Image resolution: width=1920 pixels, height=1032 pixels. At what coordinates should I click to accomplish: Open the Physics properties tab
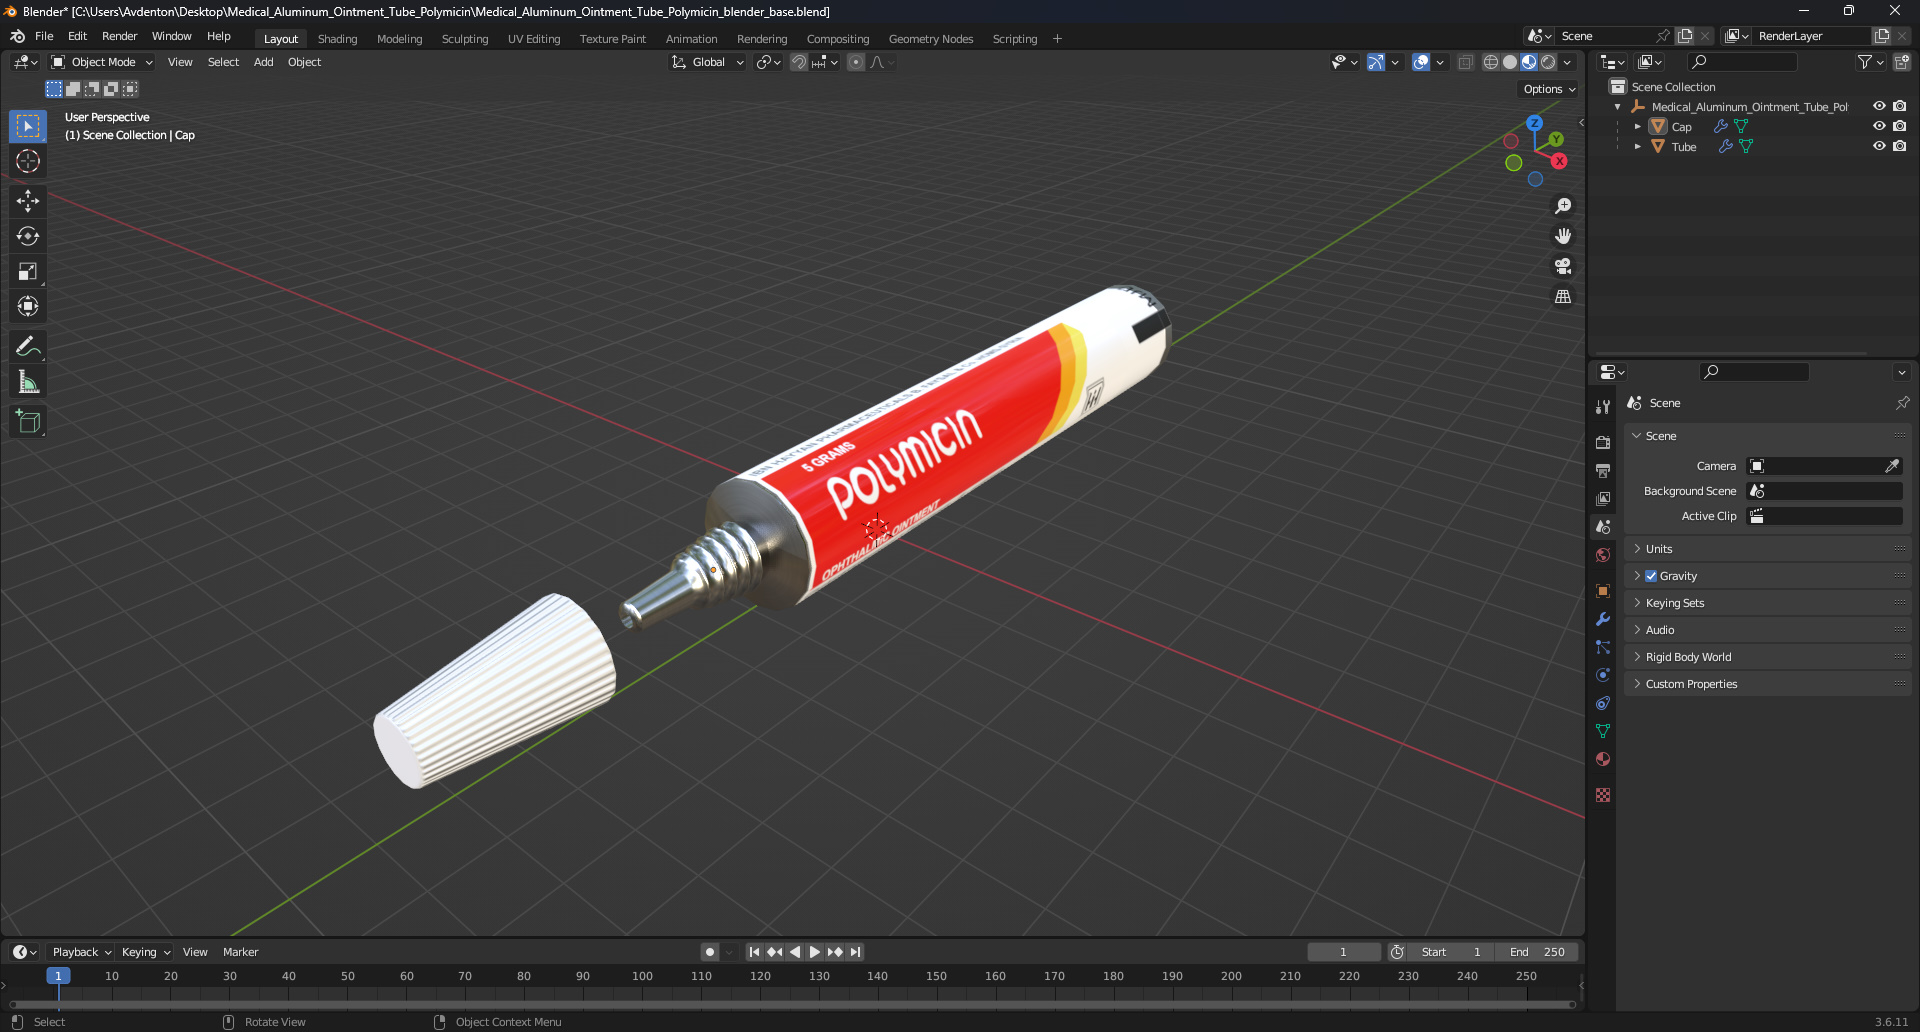pos(1603,675)
